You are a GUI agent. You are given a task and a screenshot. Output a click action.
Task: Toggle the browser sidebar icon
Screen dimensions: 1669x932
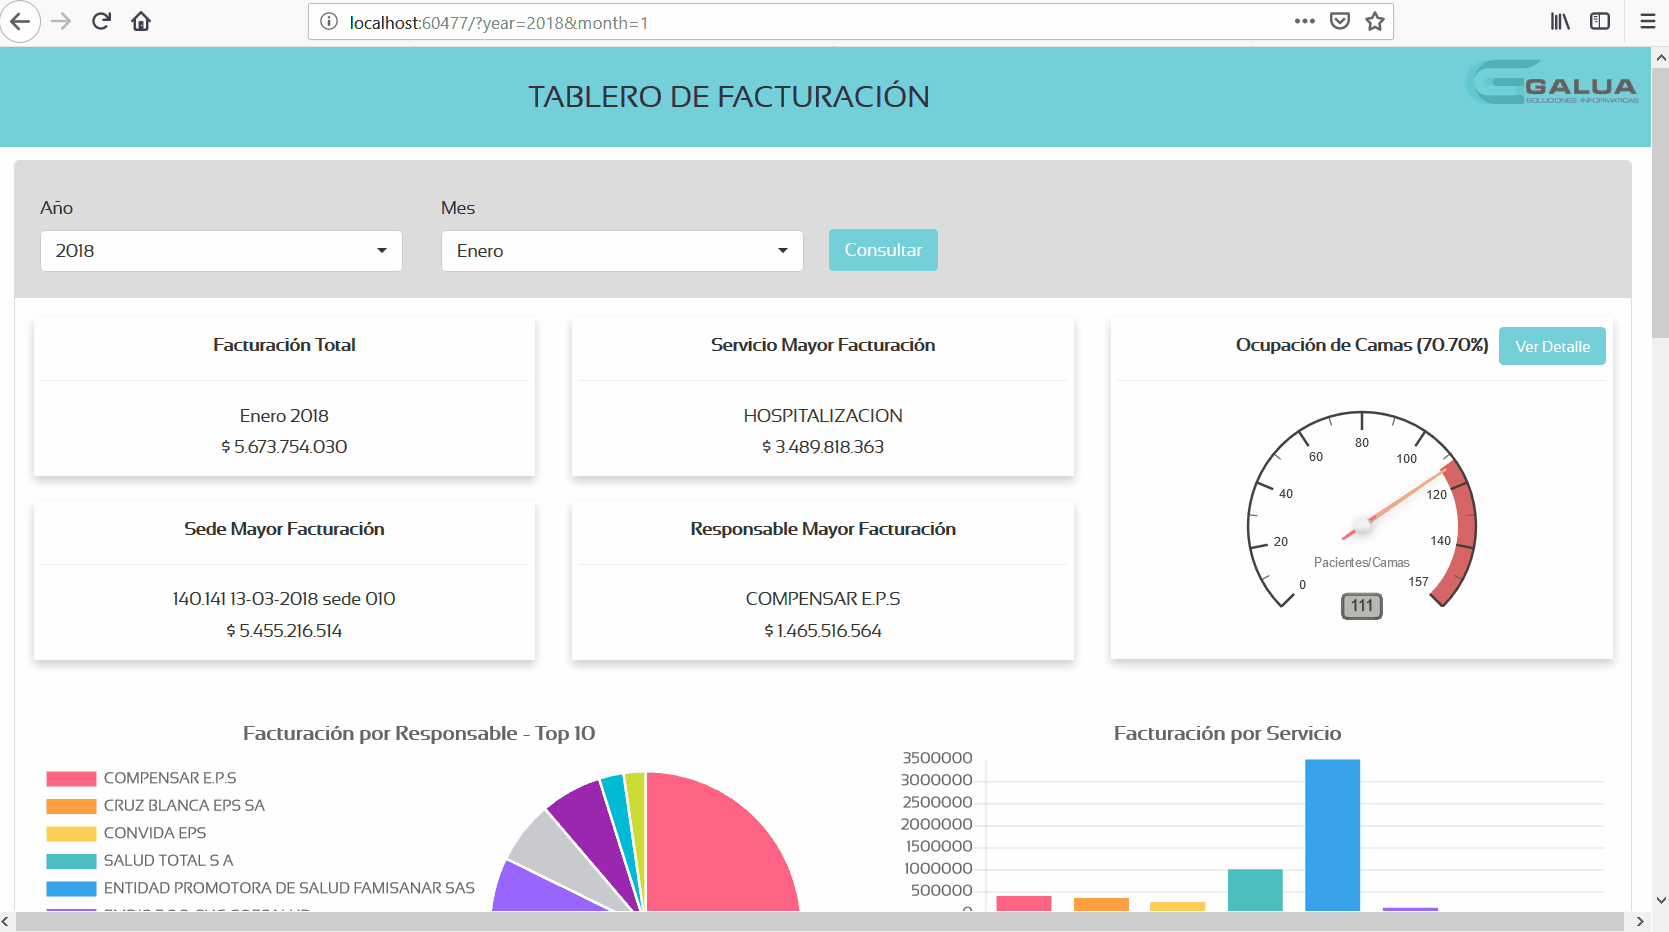tap(1600, 22)
